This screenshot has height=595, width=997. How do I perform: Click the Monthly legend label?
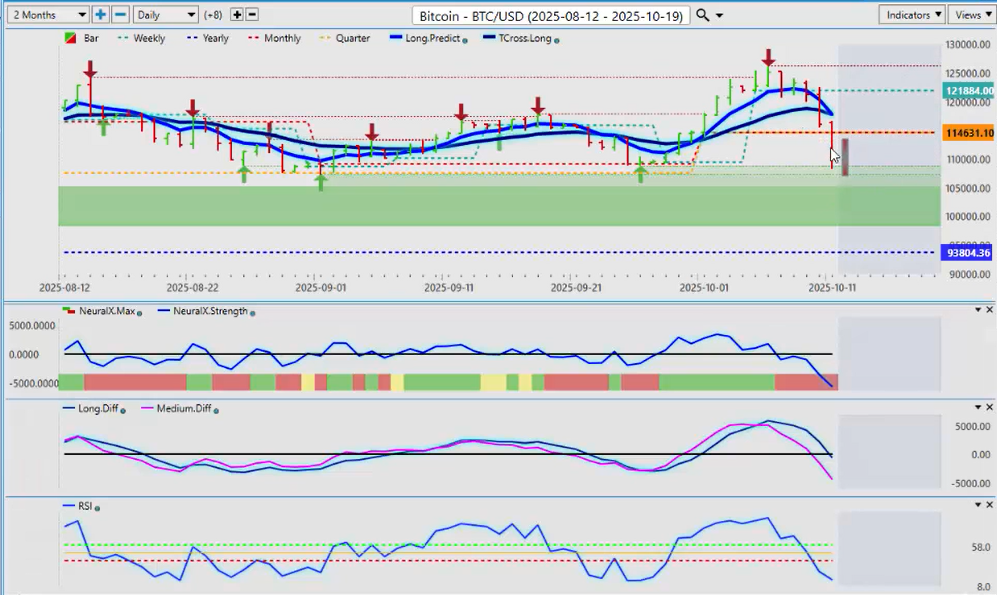tap(281, 38)
